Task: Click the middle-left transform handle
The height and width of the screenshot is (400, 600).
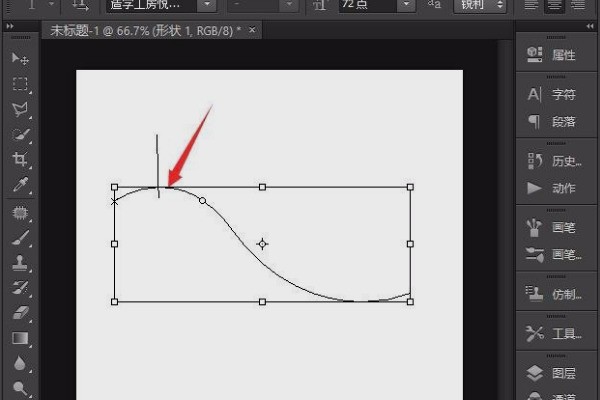Action: pyautogui.click(x=114, y=244)
